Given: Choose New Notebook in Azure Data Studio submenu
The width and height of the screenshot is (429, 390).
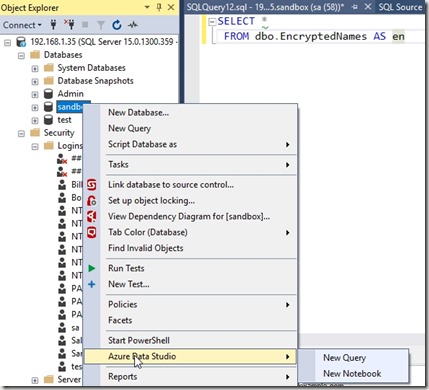Looking at the screenshot, I should click(353, 373).
